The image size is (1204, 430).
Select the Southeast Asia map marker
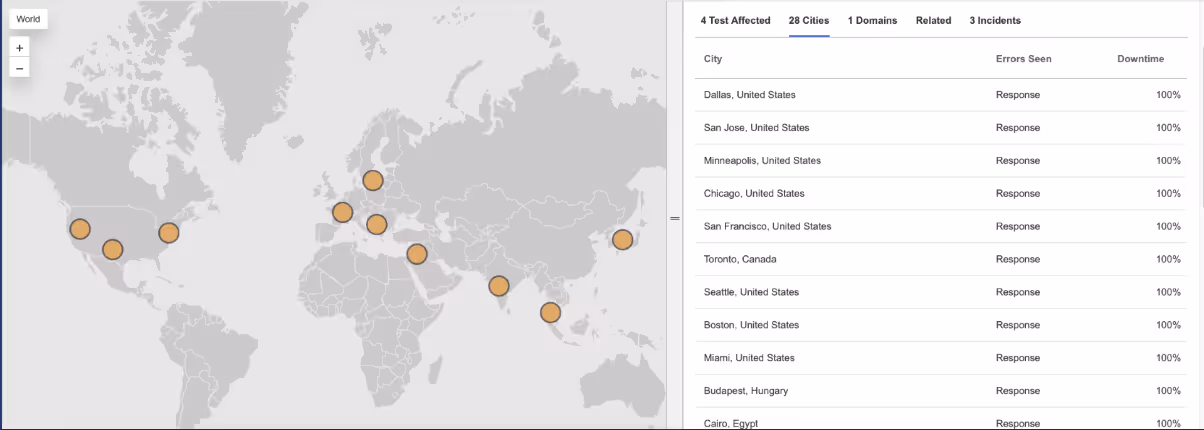click(x=550, y=312)
